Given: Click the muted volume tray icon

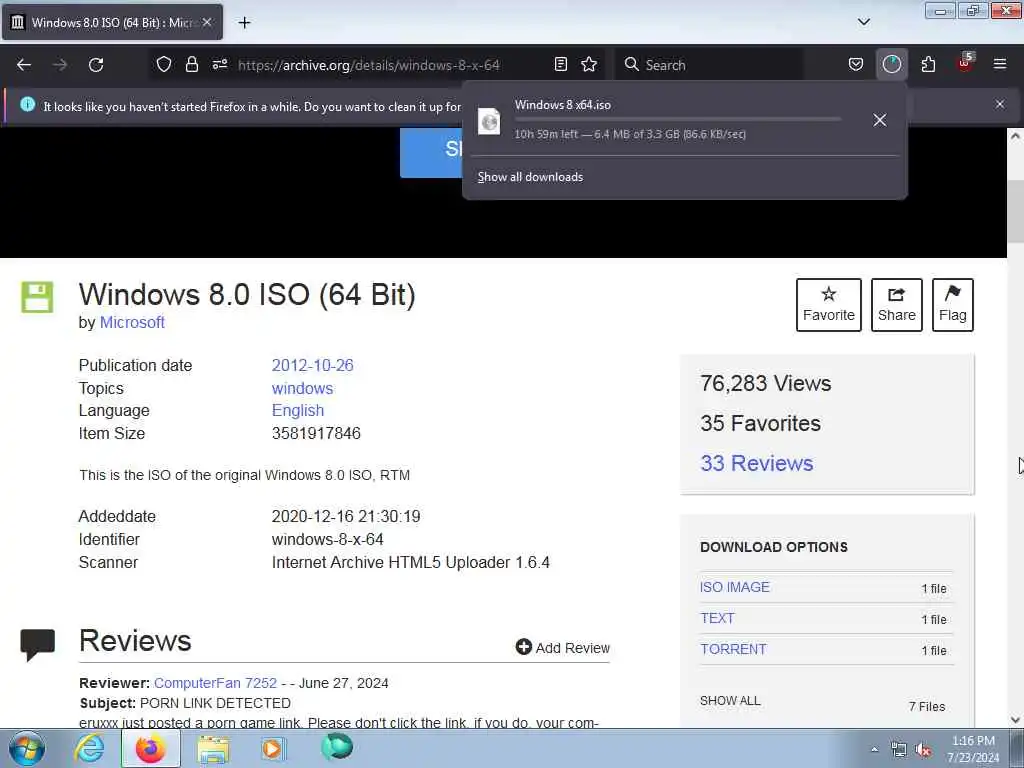Looking at the screenshot, I should click(x=923, y=750).
